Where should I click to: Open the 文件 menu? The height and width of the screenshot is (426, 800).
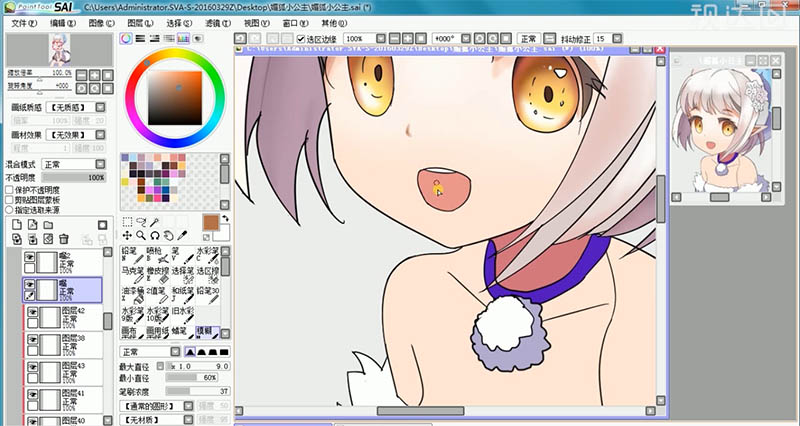24,23
